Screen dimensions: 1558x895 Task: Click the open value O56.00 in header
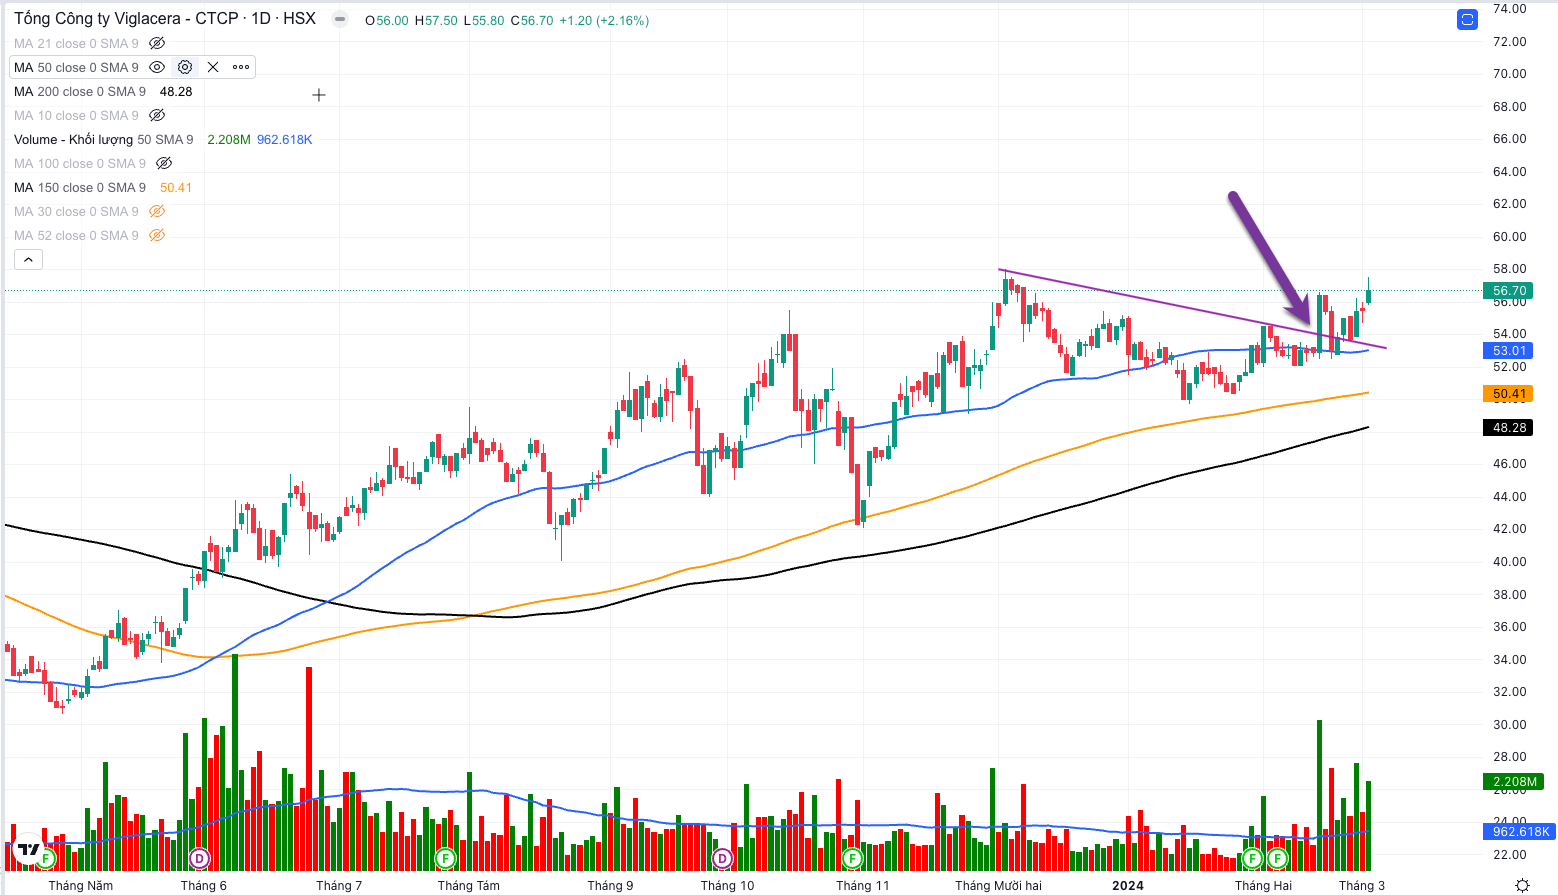[387, 20]
